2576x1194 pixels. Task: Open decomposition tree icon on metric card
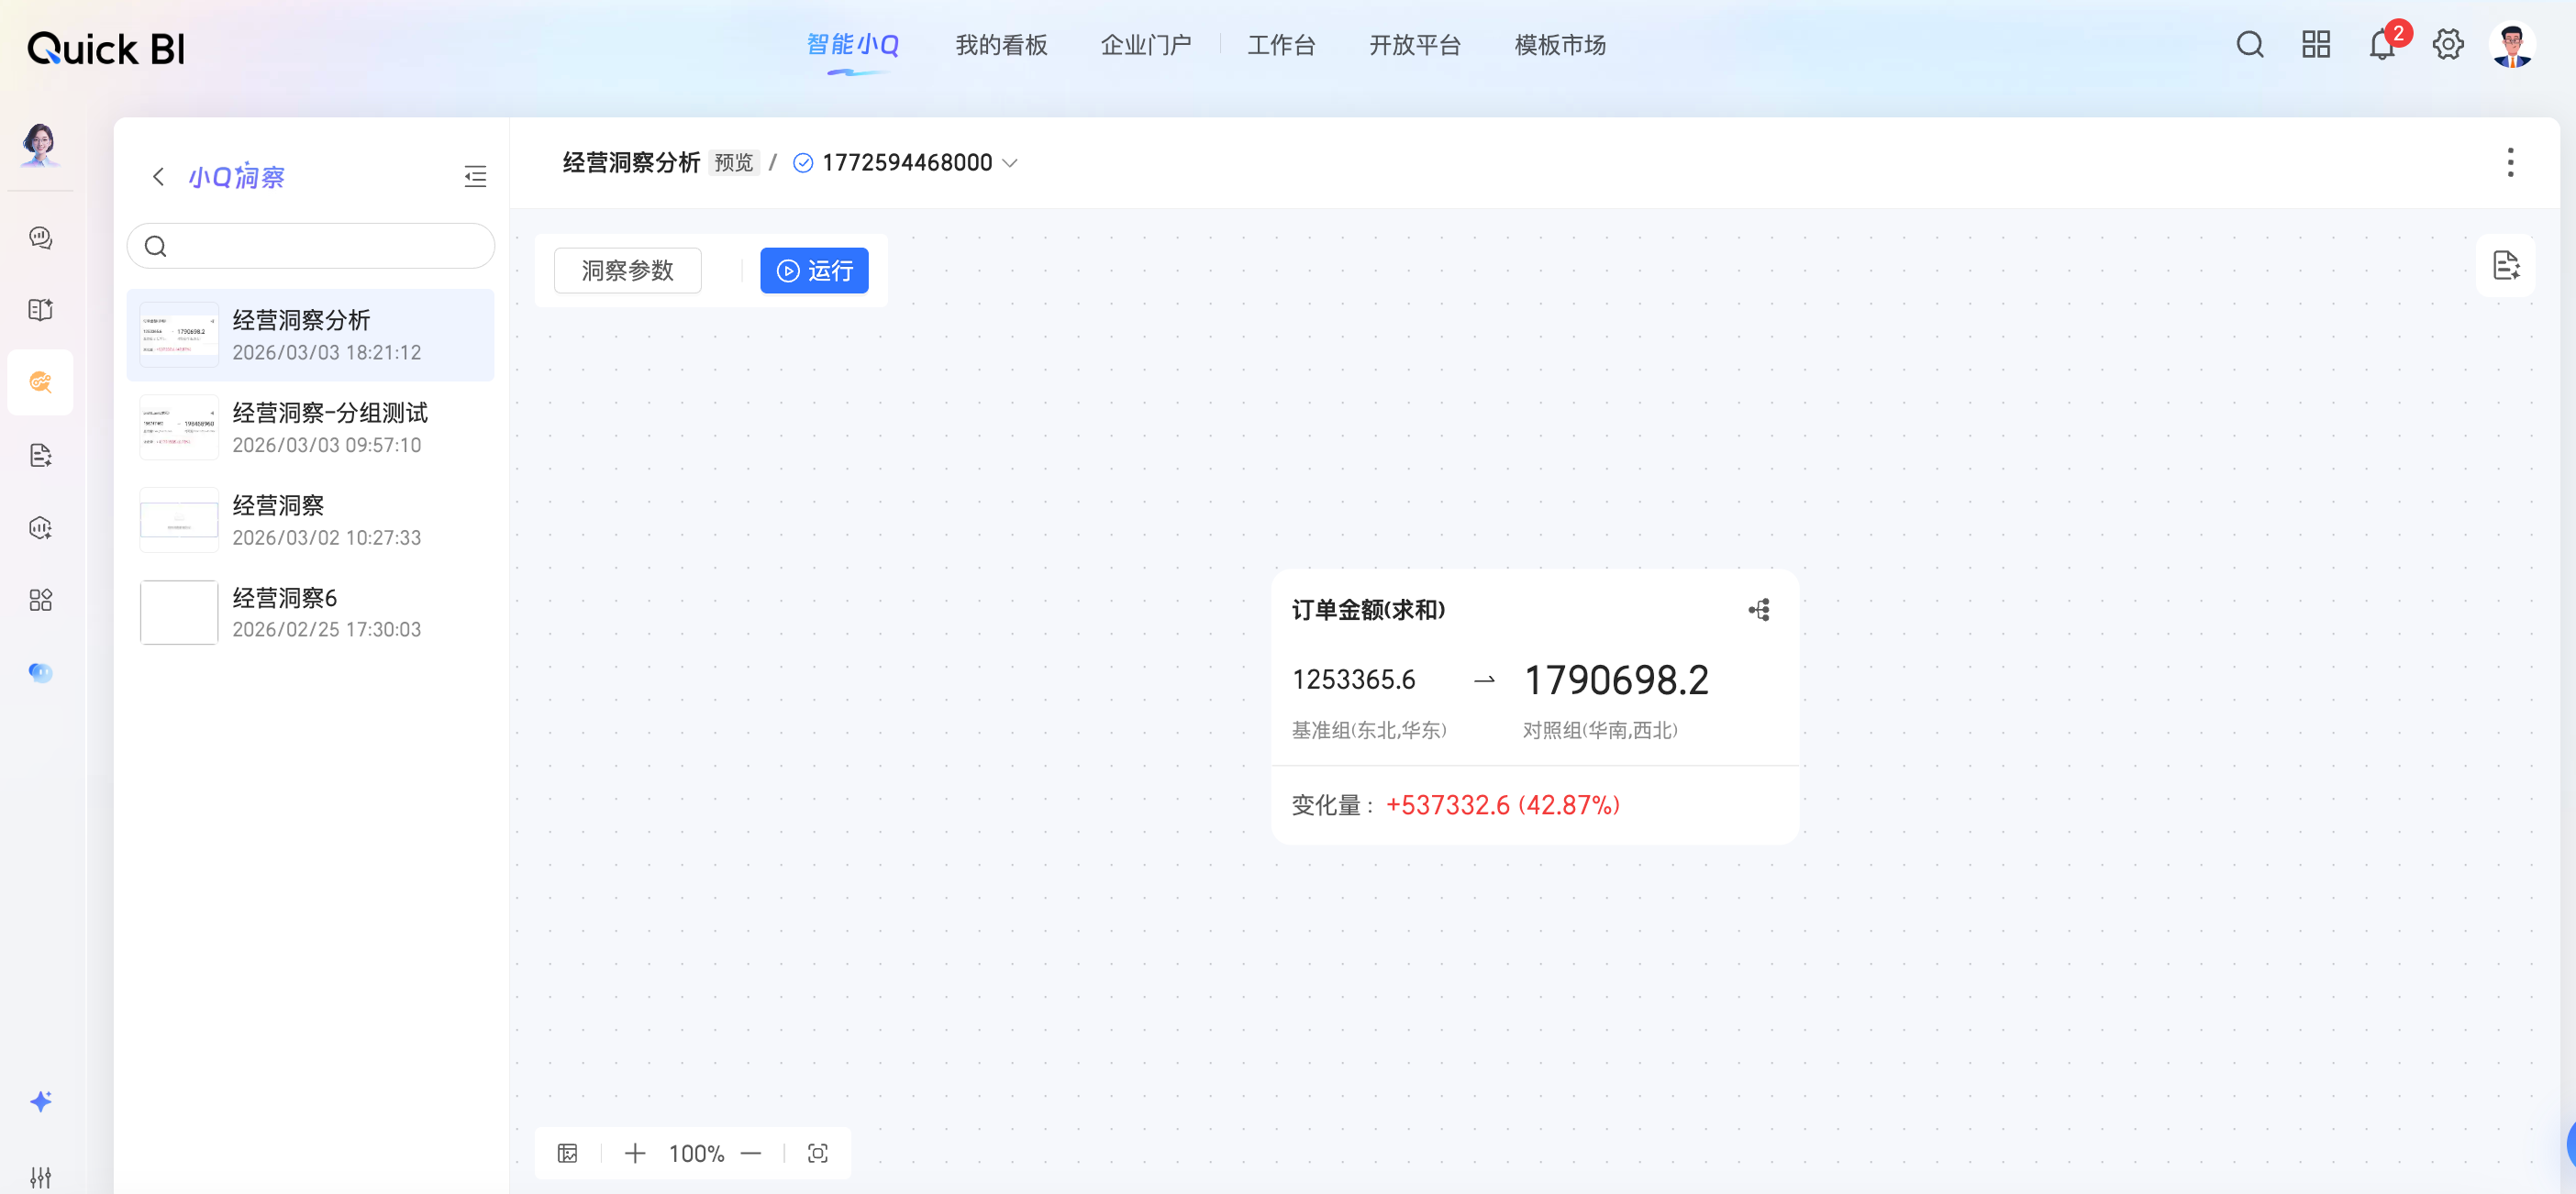pos(1759,610)
